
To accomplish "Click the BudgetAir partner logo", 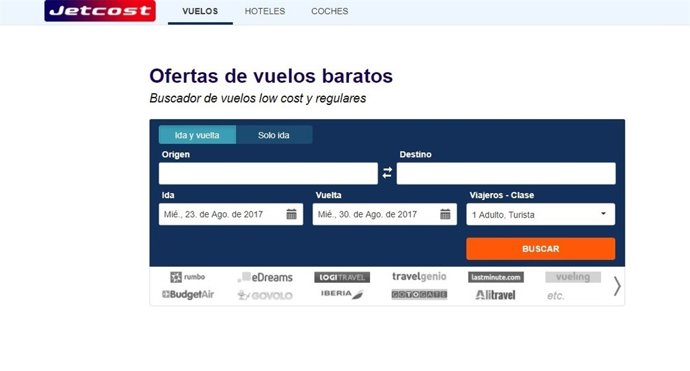I will [x=188, y=294].
